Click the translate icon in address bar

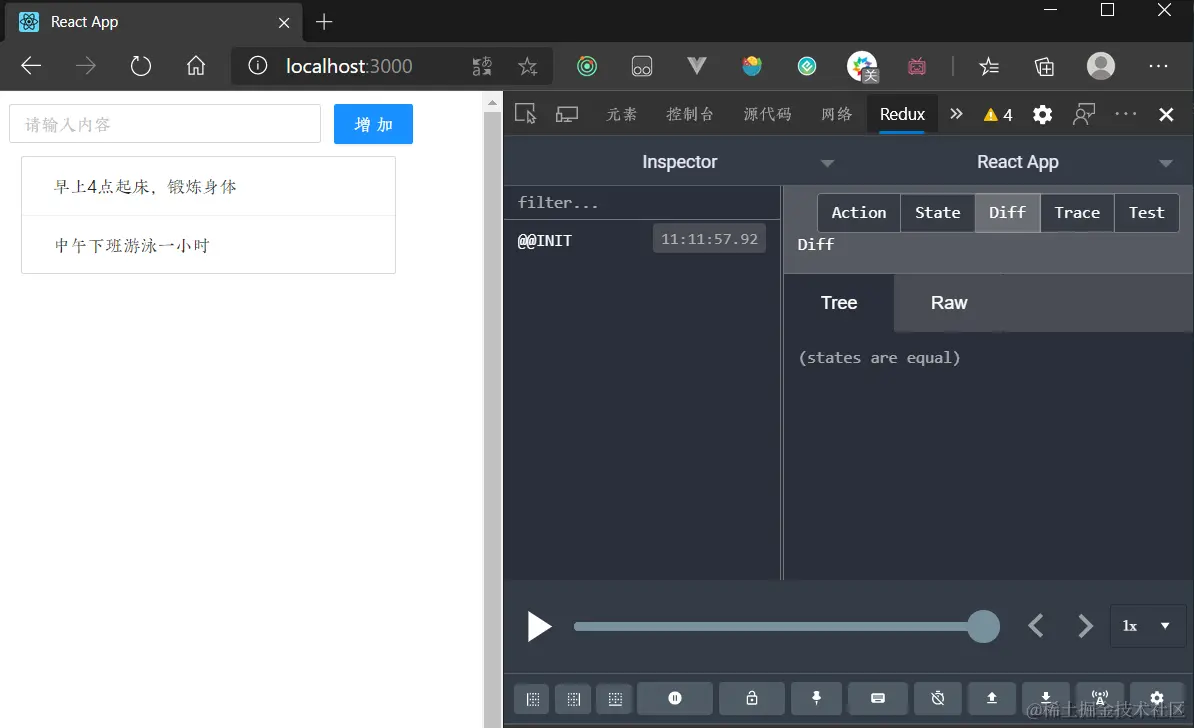[482, 66]
